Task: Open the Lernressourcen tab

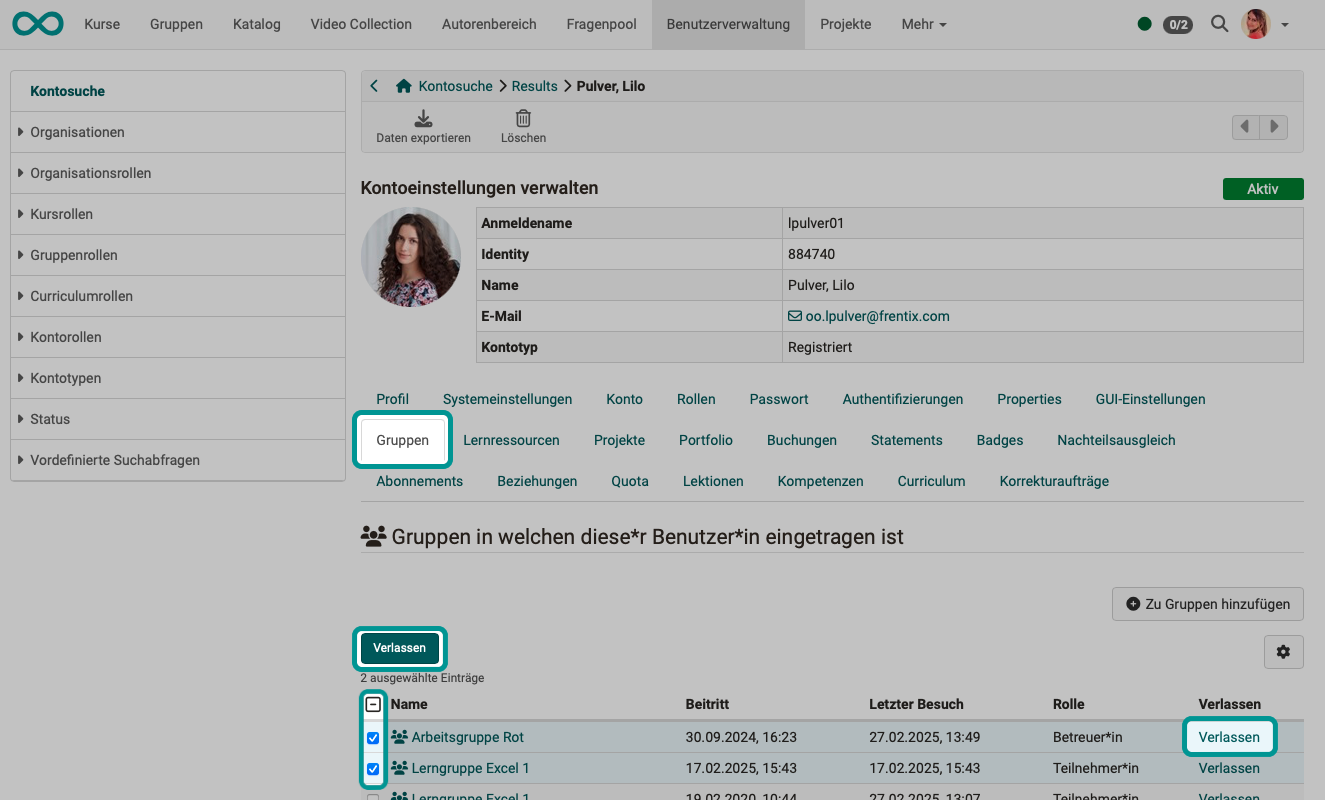Action: pyautogui.click(x=511, y=440)
